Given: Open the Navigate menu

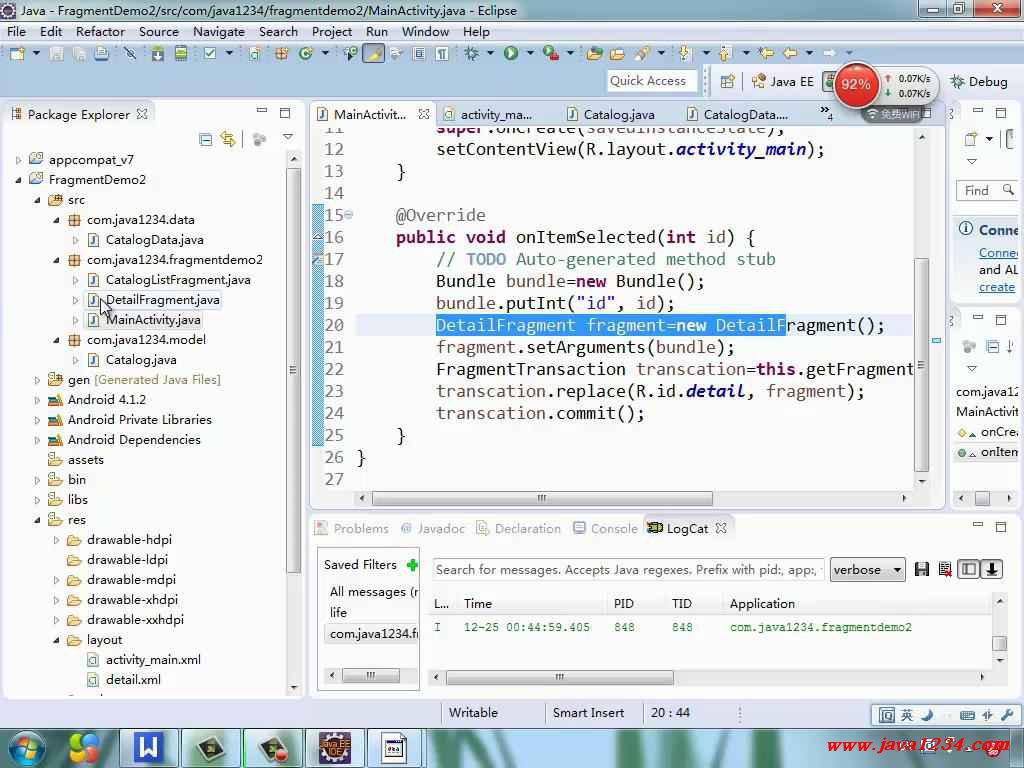Looking at the screenshot, I should 218,31.
